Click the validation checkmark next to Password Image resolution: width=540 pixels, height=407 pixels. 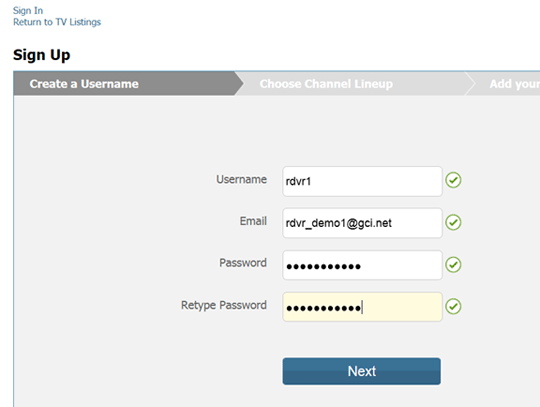coord(453,265)
